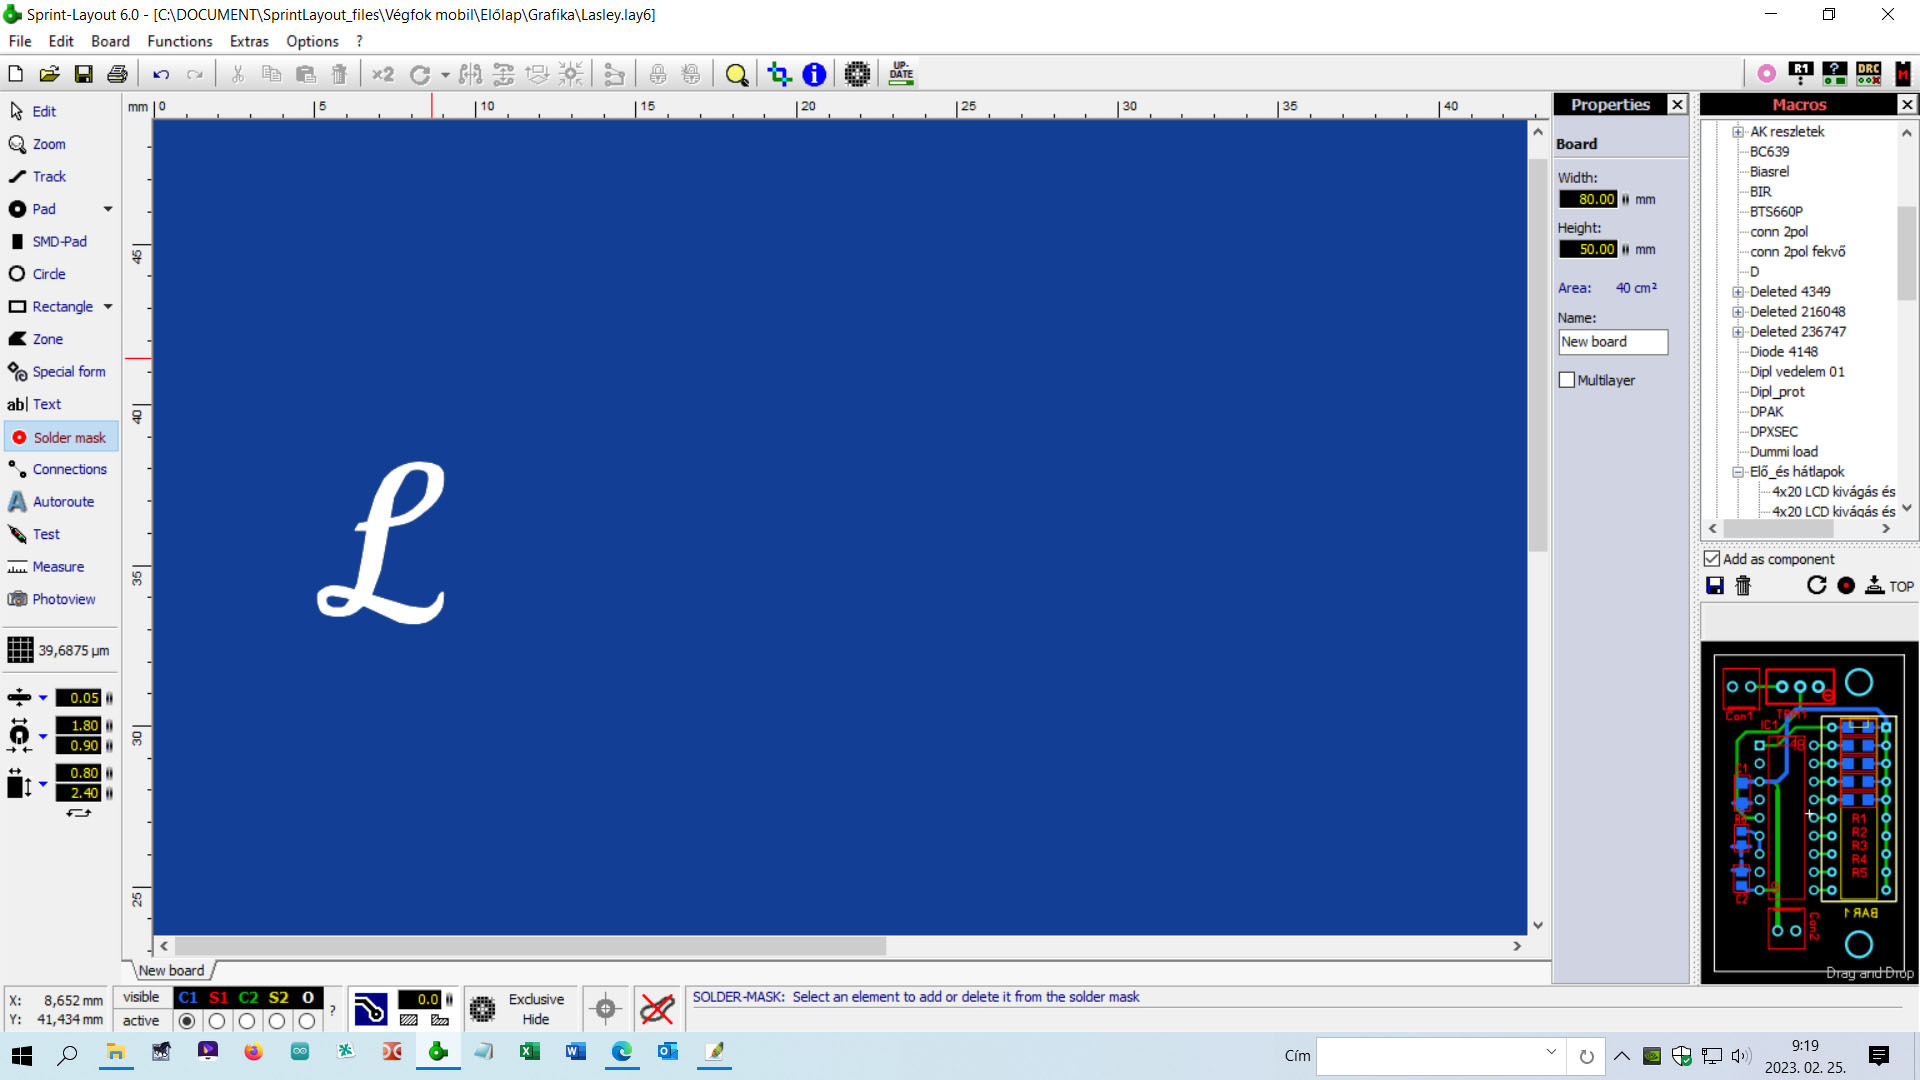This screenshot has height=1080, width=1920.
Task: Click the Save icon in toolbar
Action: 84,74
